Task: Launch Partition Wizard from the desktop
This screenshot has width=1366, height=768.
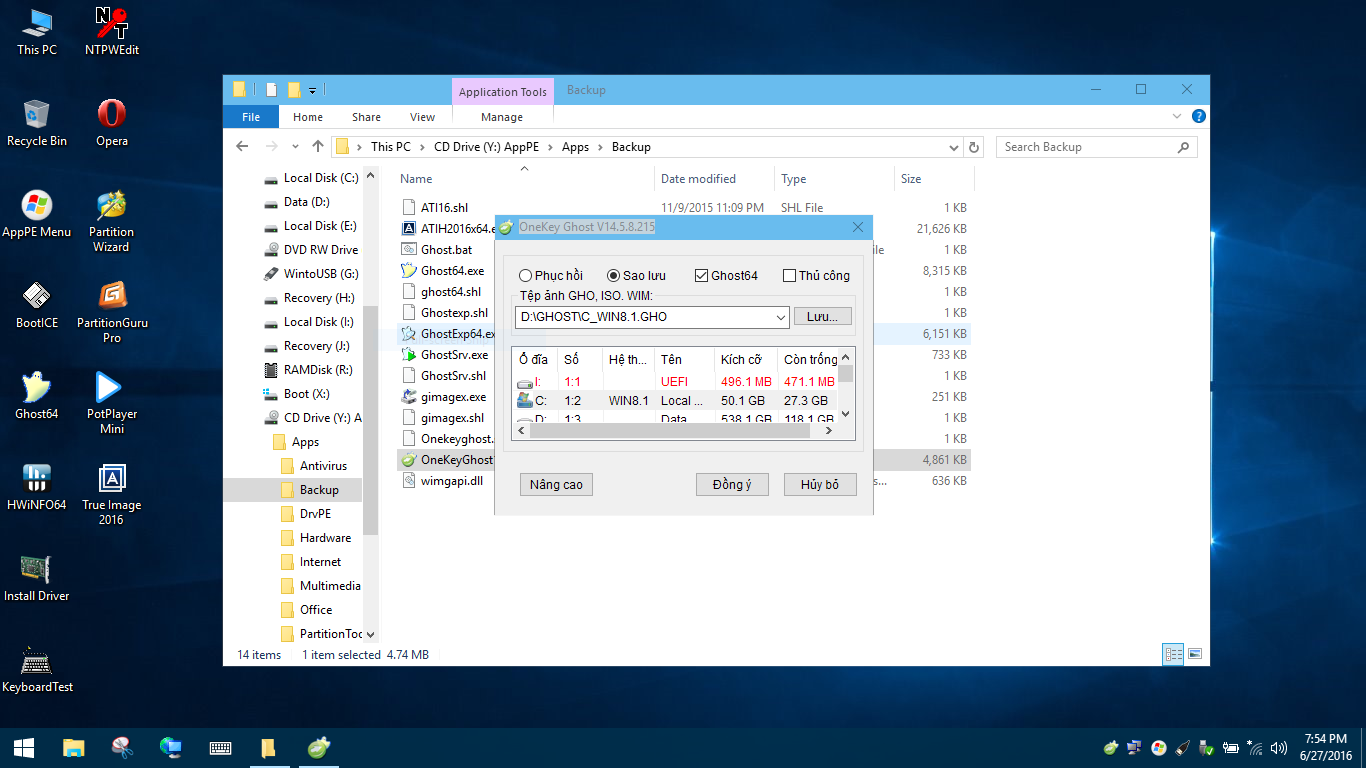Action: point(111,222)
